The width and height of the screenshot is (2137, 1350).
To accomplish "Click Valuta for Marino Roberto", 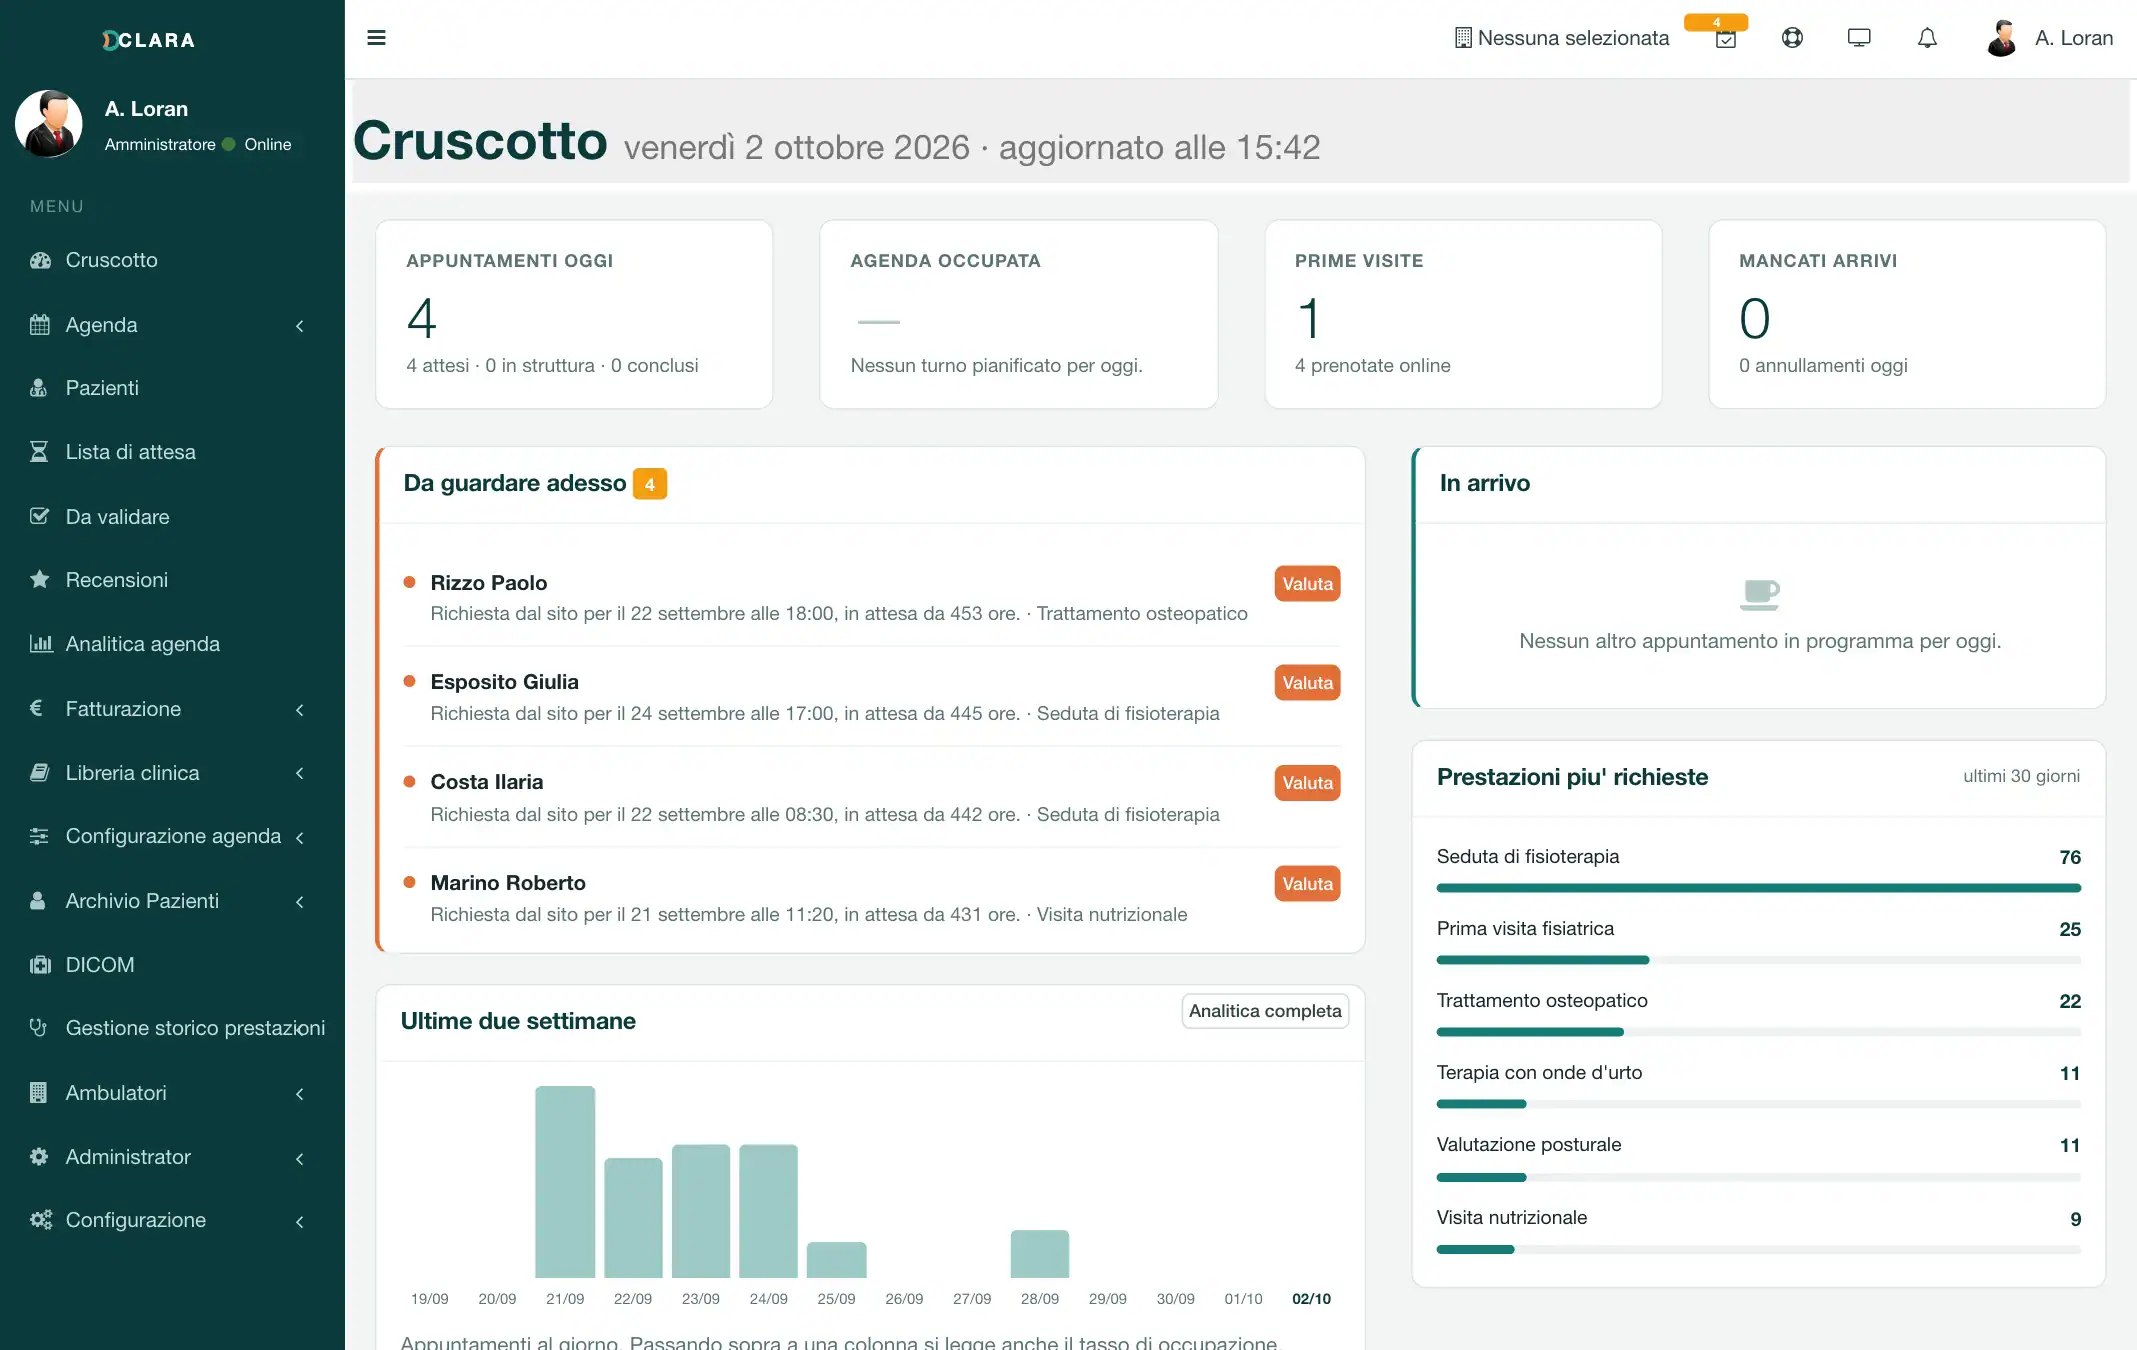I will point(1307,884).
